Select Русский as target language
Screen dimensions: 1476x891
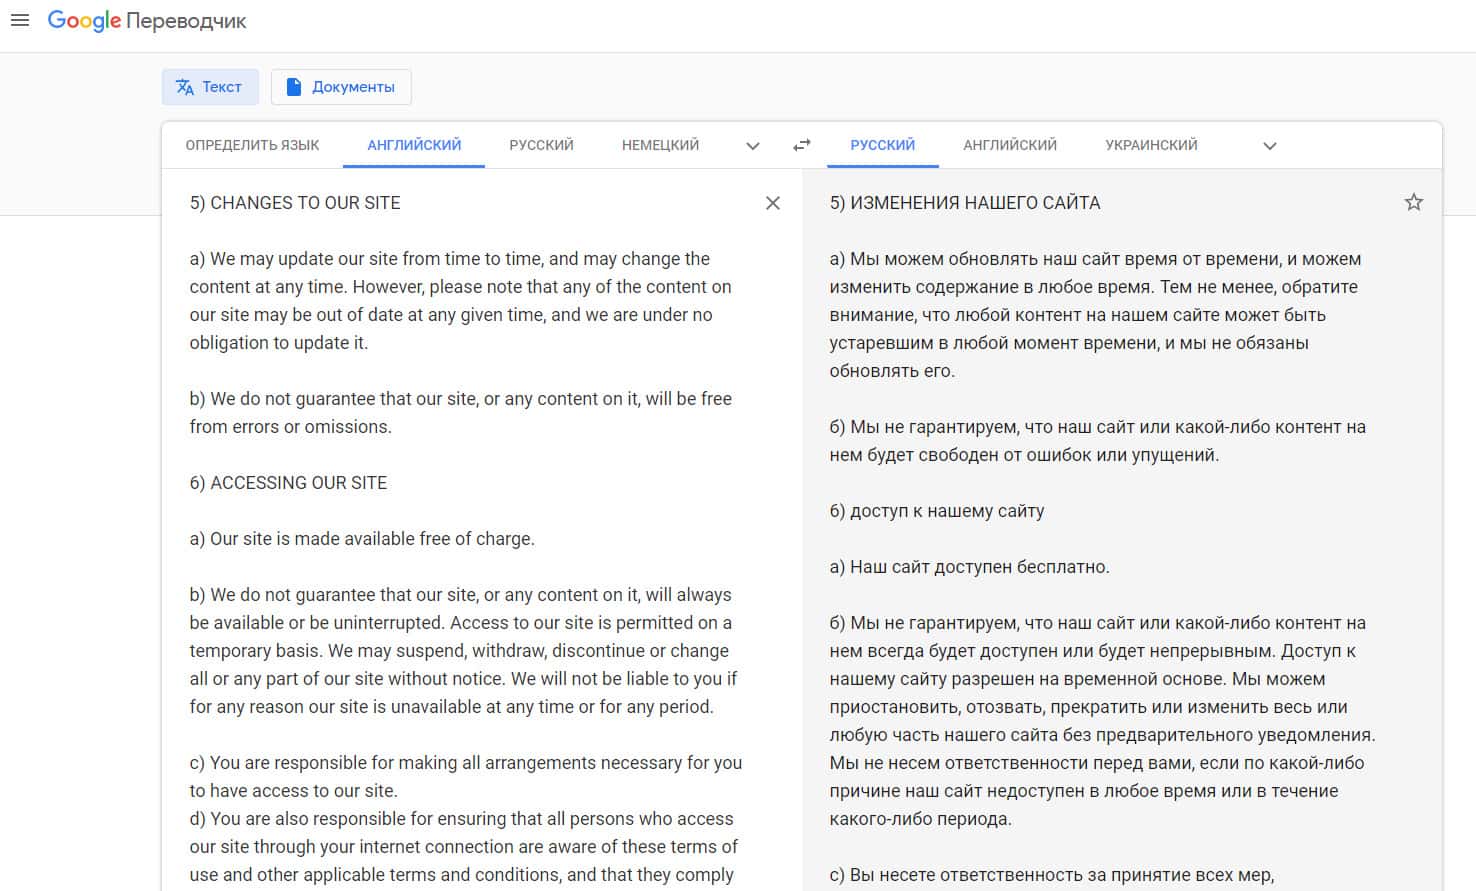[x=882, y=145]
